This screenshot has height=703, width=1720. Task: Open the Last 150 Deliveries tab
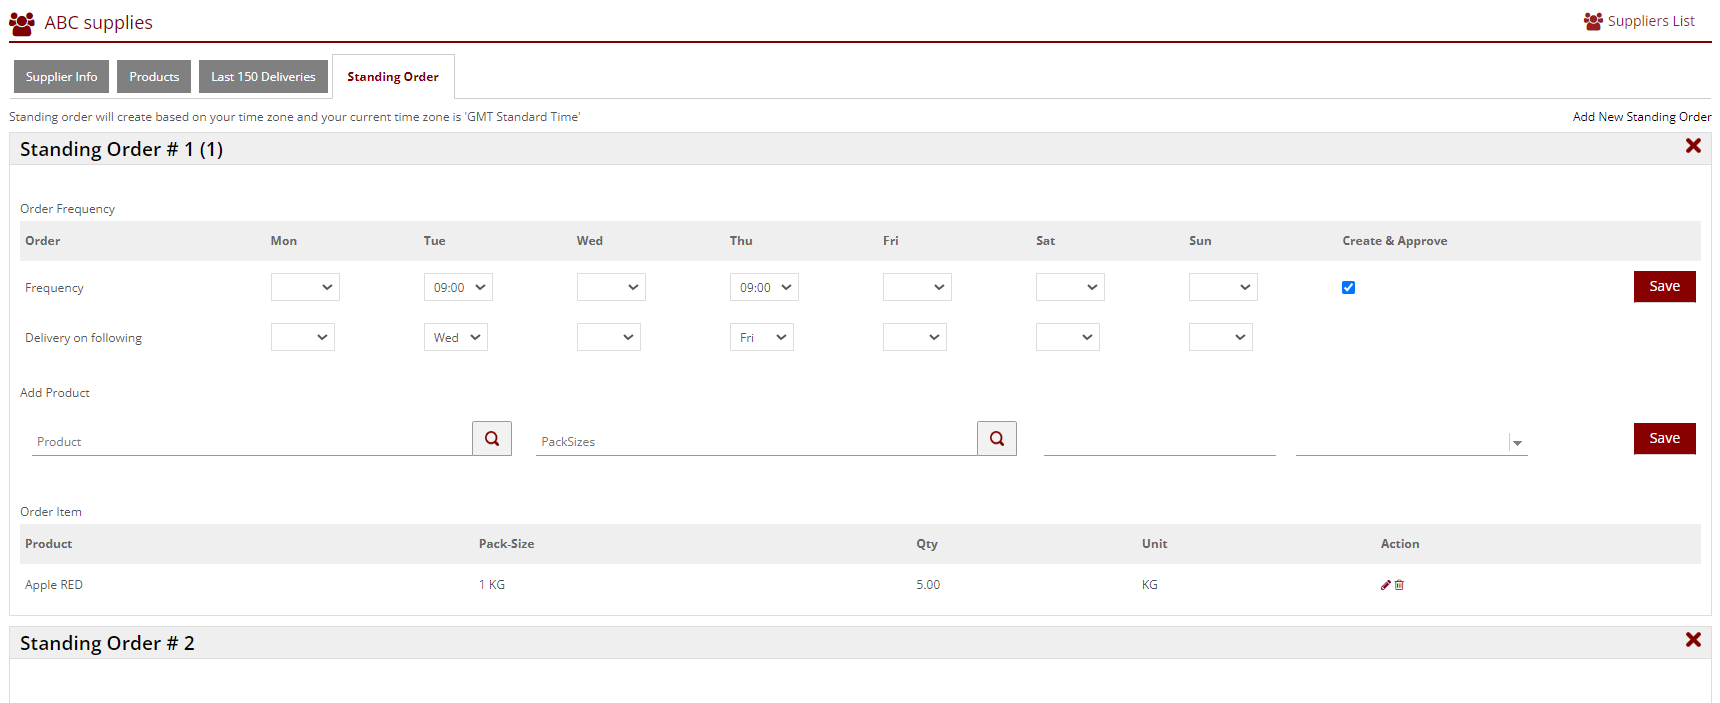tap(263, 77)
